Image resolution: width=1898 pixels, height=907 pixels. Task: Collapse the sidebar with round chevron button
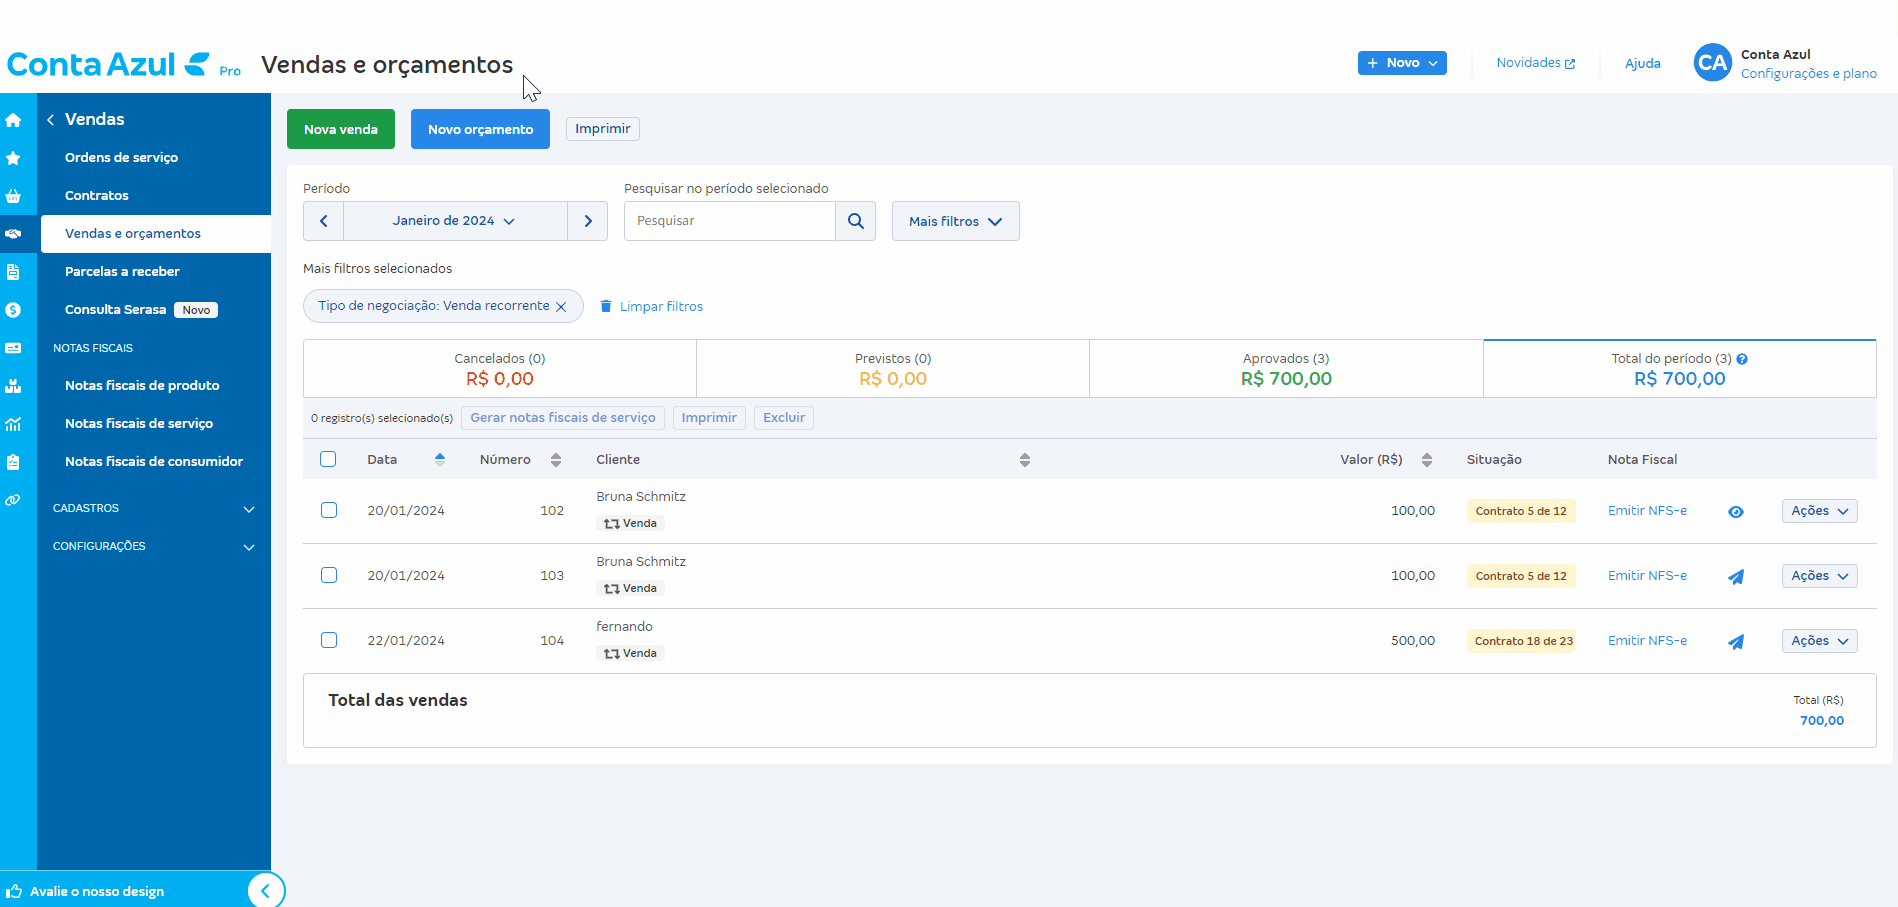point(266,890)
